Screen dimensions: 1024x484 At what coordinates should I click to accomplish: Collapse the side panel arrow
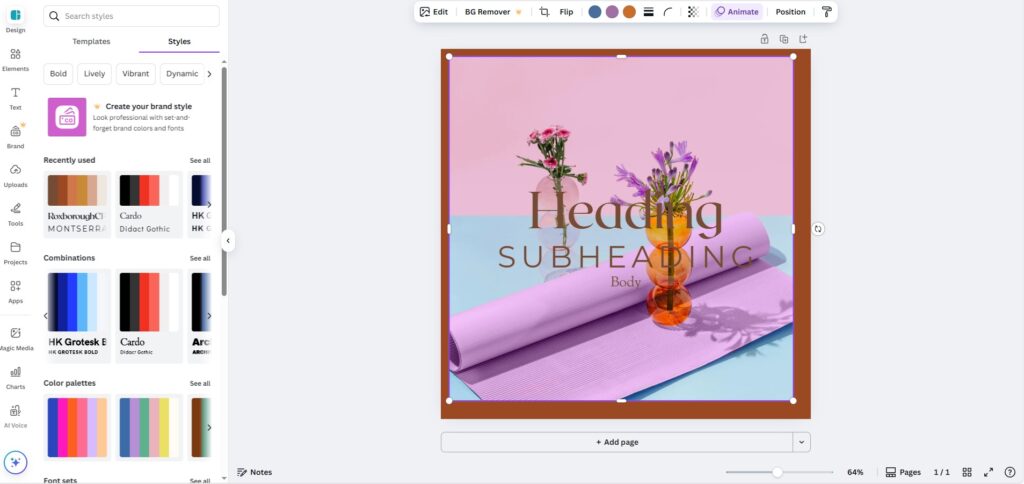[x=228, y=240]
